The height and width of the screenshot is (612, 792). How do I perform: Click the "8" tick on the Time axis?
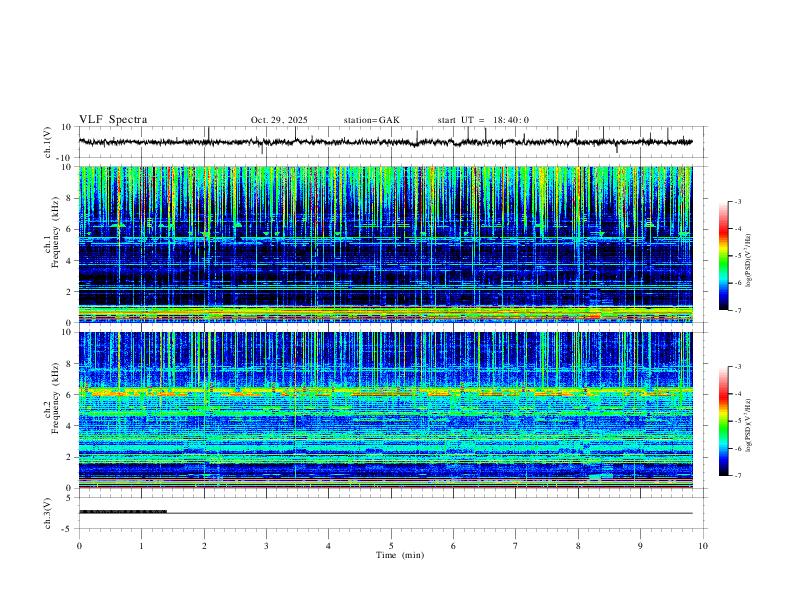(578, 546)
